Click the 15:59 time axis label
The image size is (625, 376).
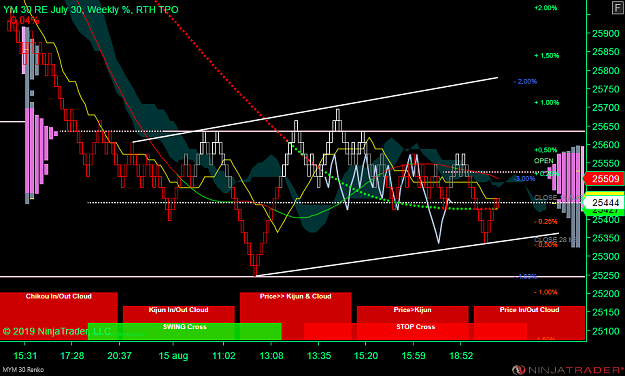click(x=413, y=355)
